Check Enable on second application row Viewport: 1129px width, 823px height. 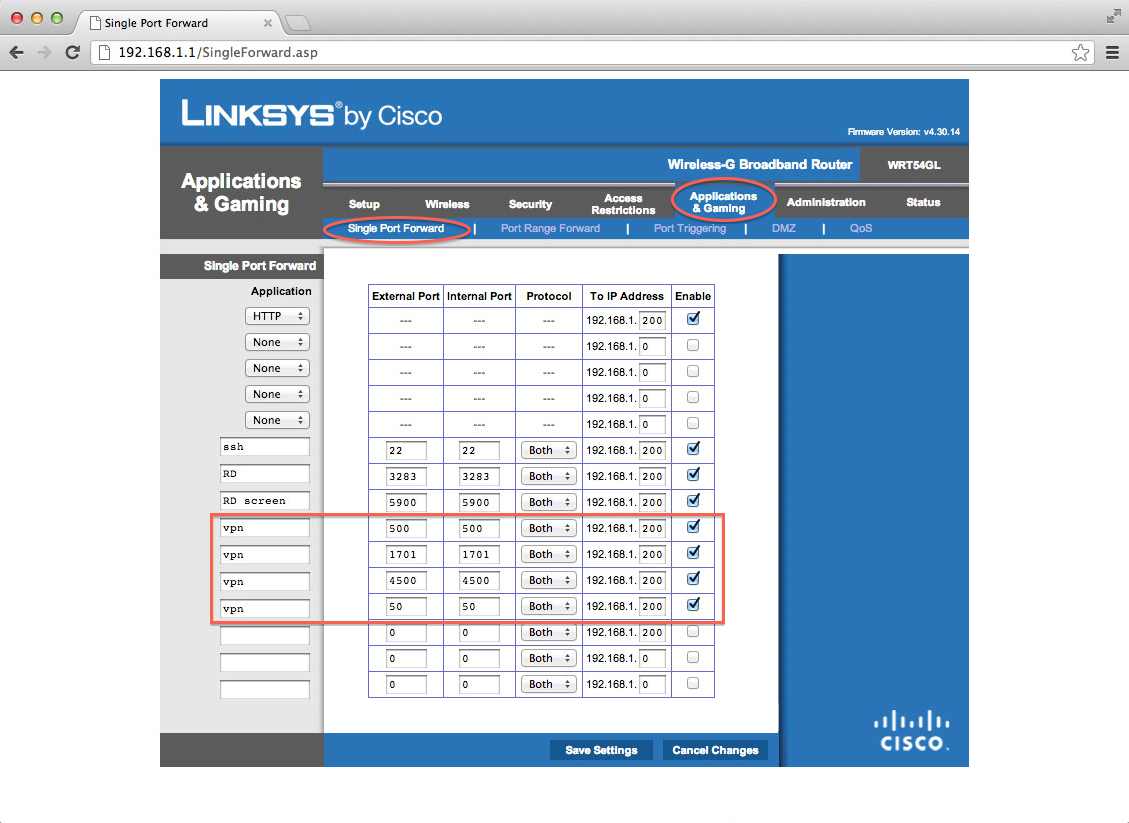[693, 346]
